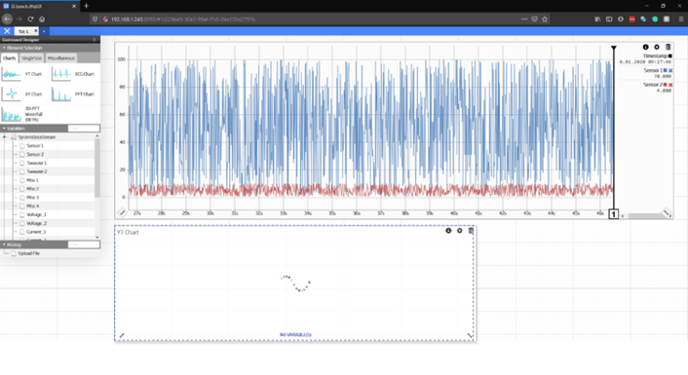
Task: Click the cursor 1 timeline marker
Action: coord(613,214)
